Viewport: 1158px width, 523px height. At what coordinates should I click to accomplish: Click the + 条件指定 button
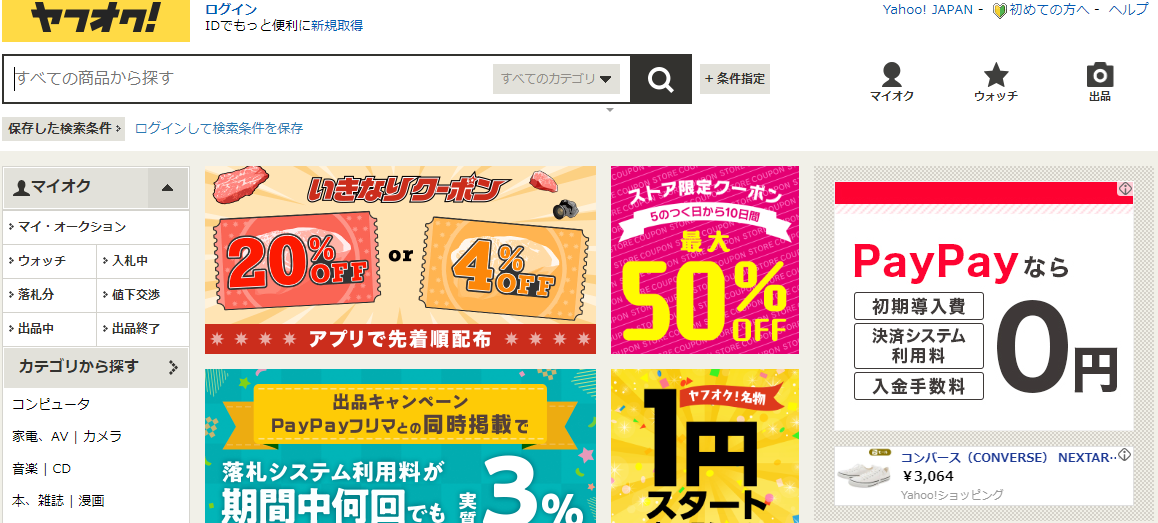735,79
